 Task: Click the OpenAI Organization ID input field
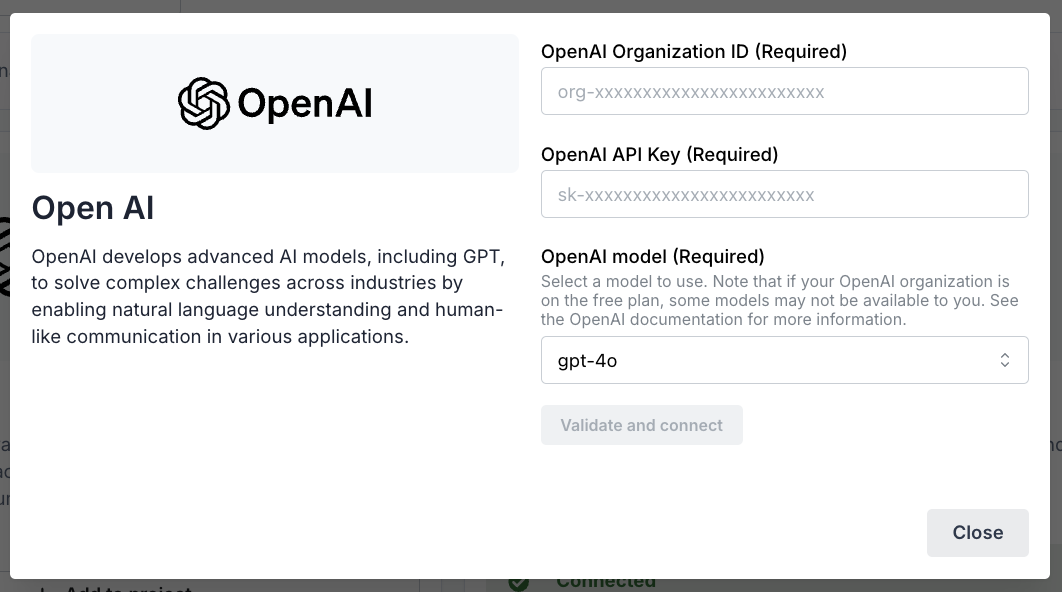point(784,91)
